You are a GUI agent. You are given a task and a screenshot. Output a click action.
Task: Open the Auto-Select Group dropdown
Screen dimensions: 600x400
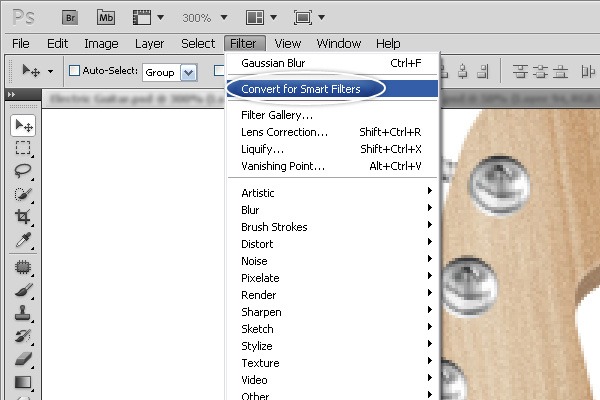189,72
